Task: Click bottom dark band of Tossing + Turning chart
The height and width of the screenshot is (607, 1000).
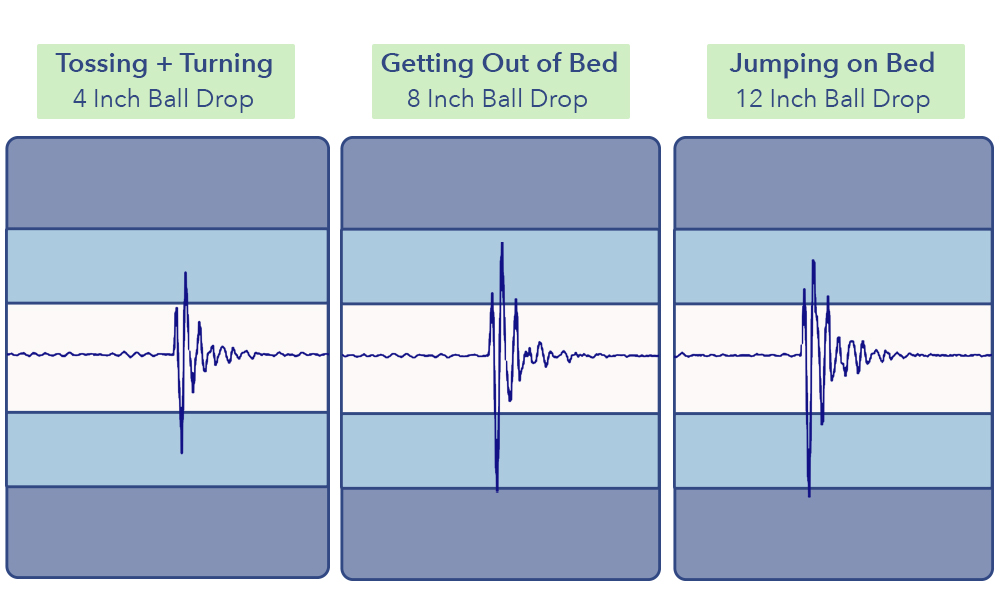Action: point(168,532)
